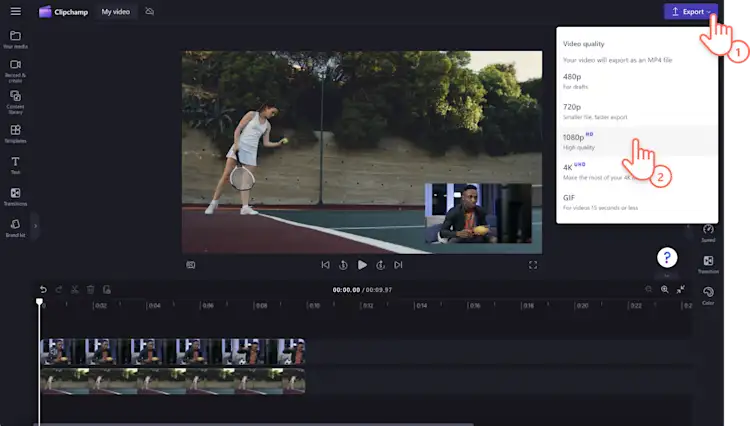
Task: Click the Clipchamp logo
Action: pos(63,11)
